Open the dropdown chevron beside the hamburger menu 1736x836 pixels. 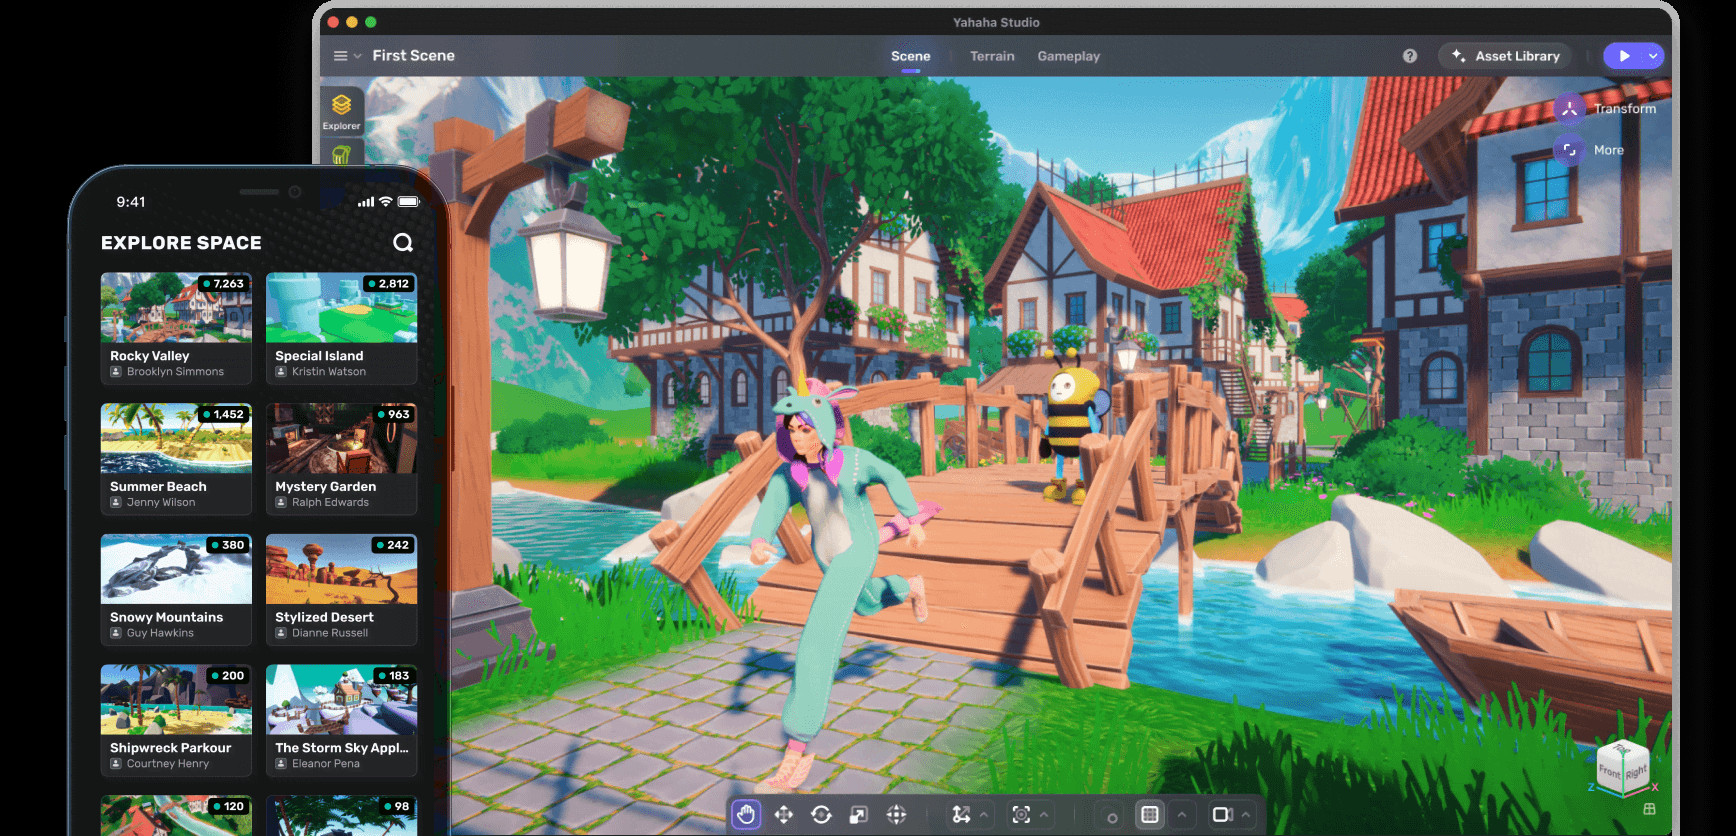click(358, 56)
